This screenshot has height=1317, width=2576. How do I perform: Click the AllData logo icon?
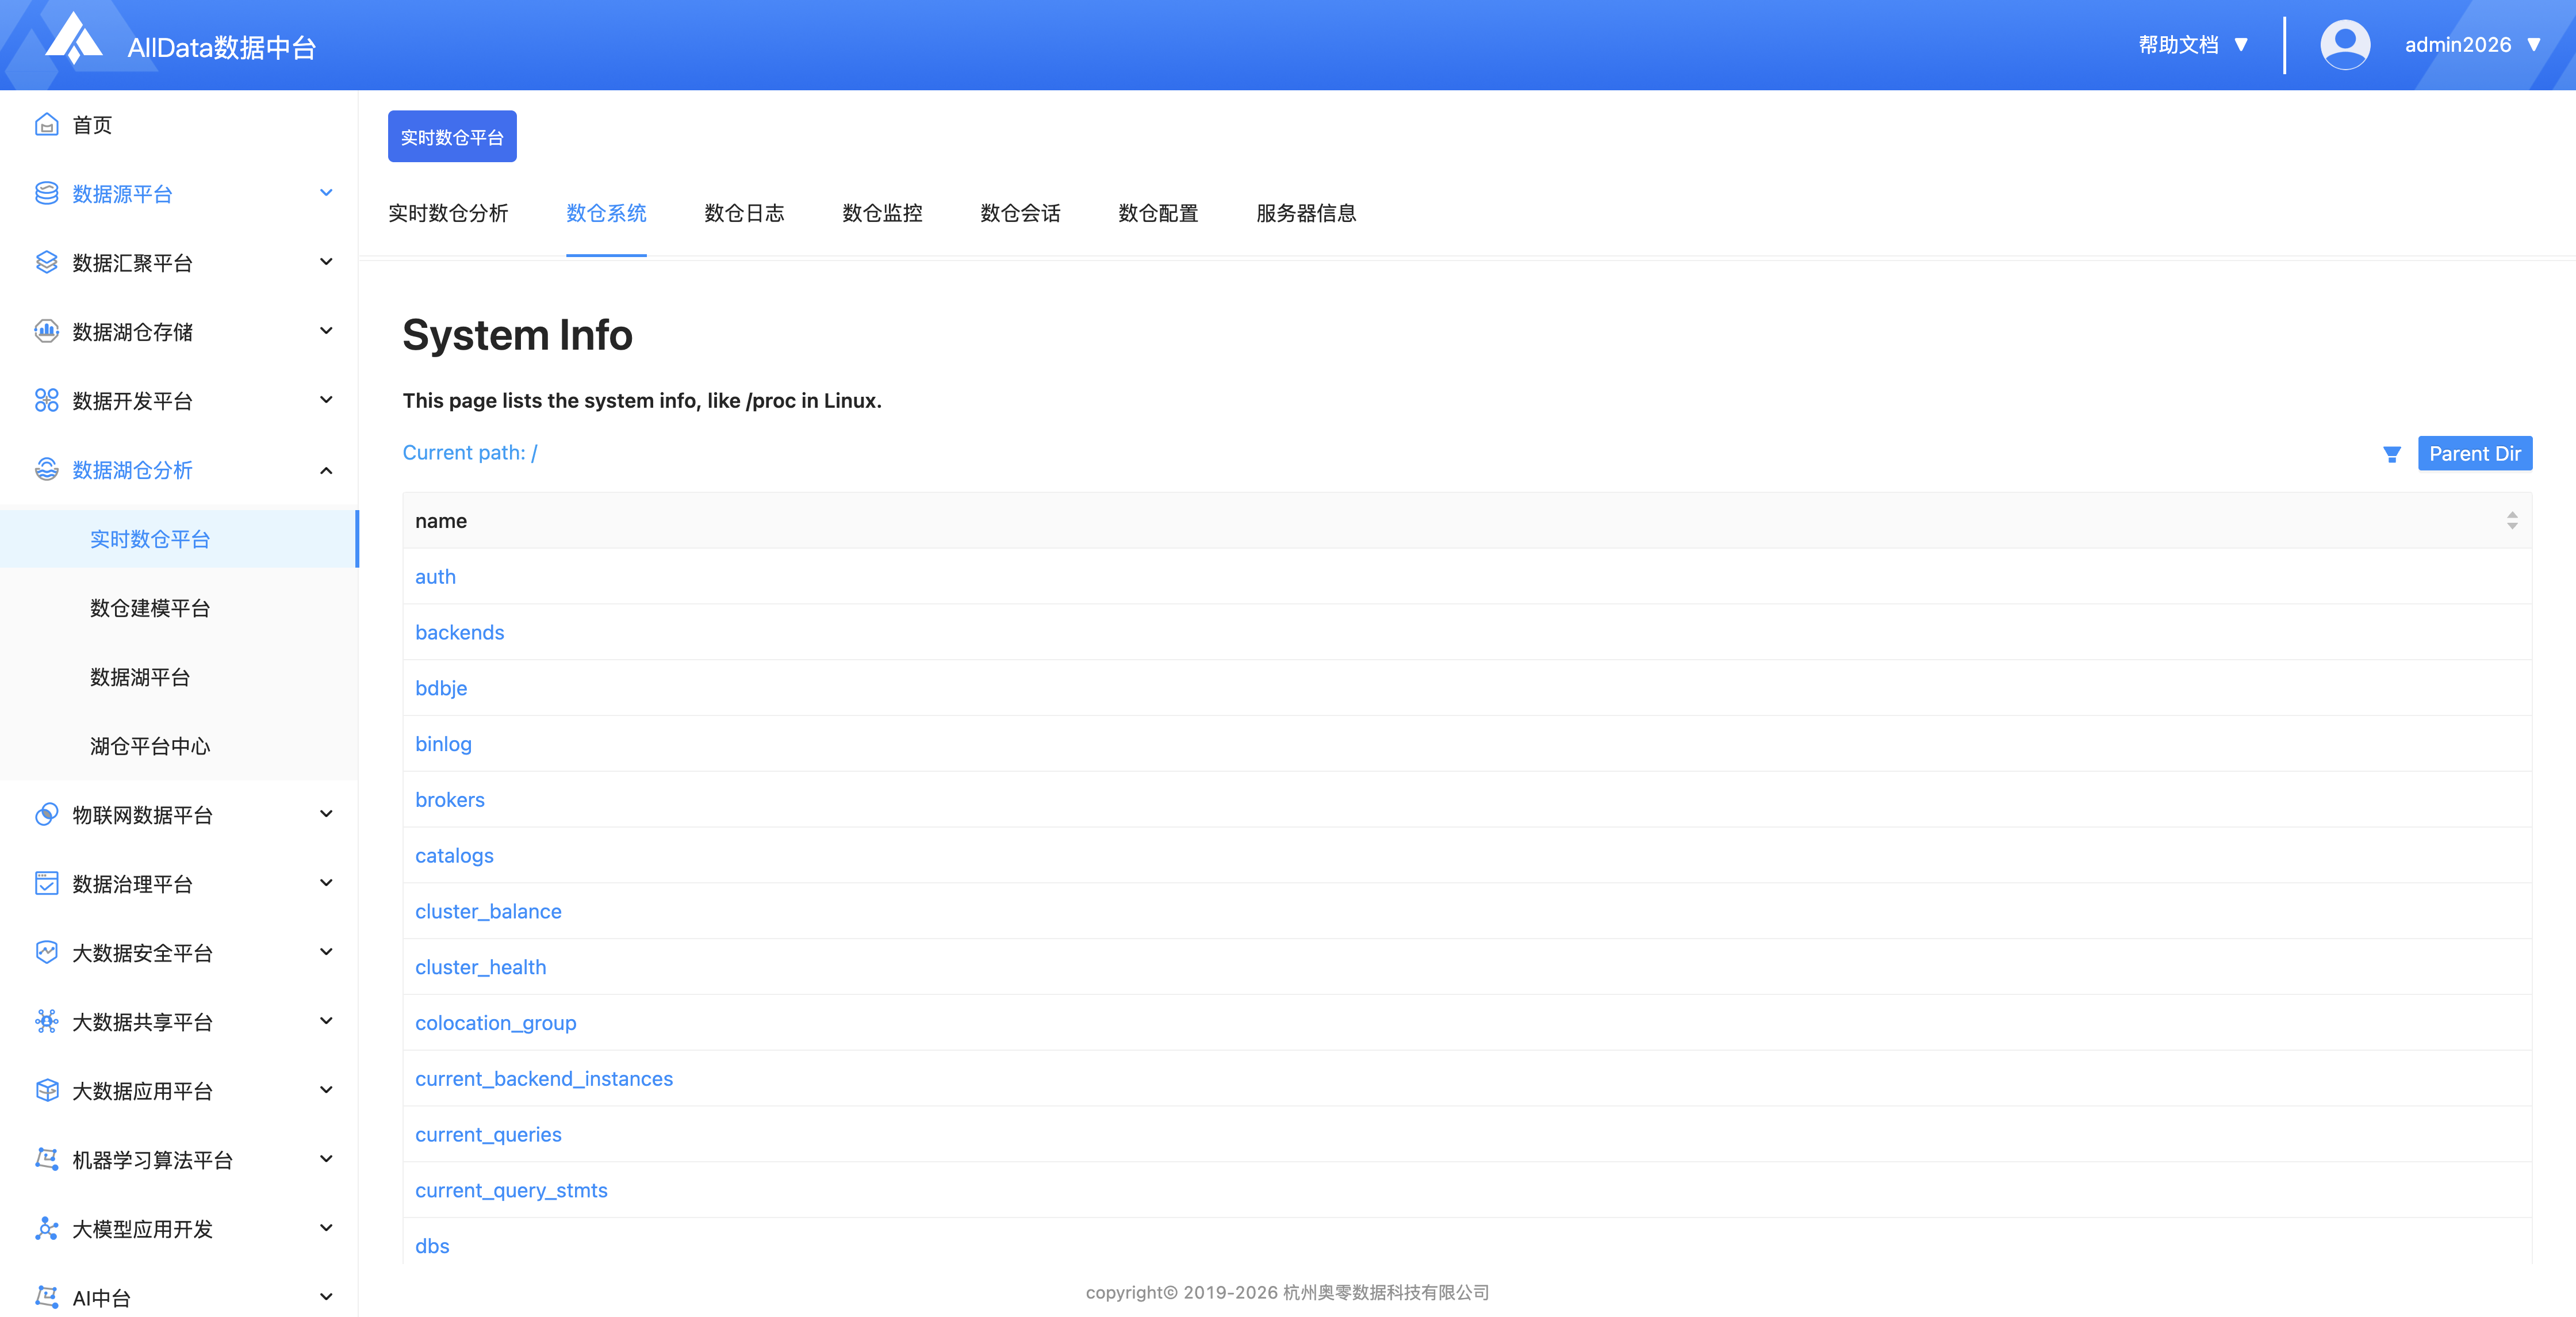tap(75, 38)
